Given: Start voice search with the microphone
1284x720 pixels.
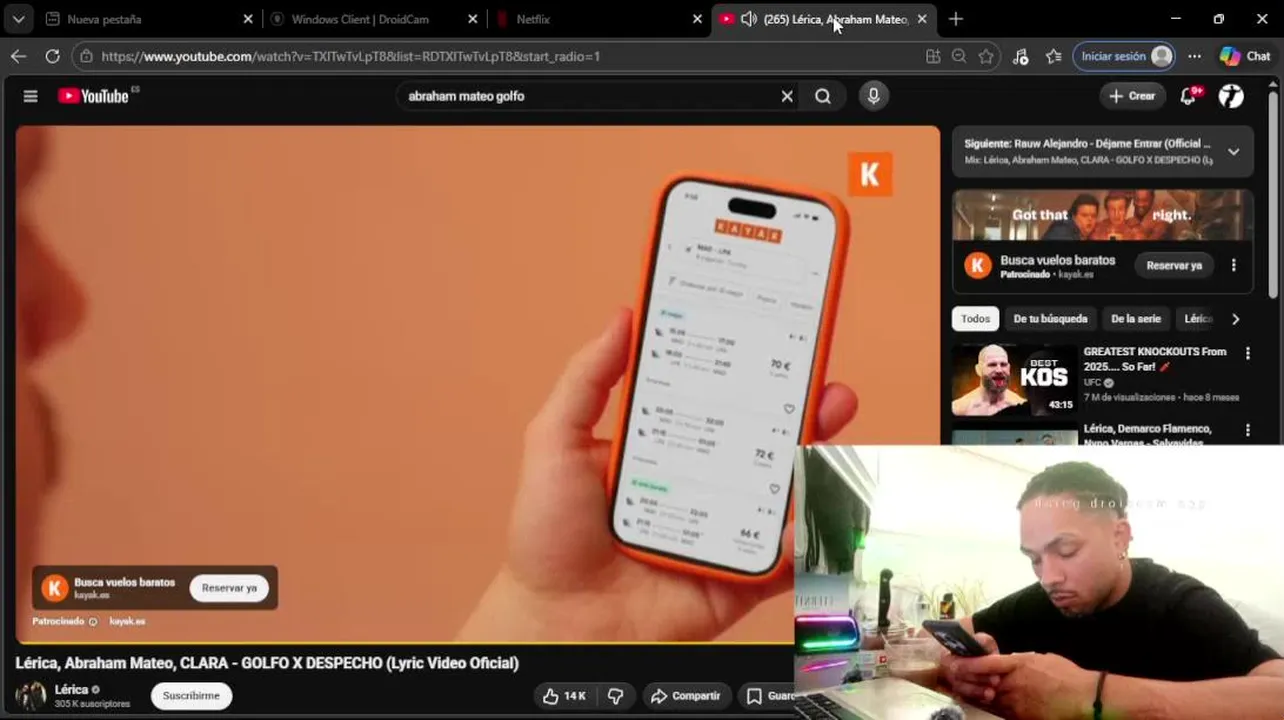Looking at the screenshot, I should (x=873, y=96).
